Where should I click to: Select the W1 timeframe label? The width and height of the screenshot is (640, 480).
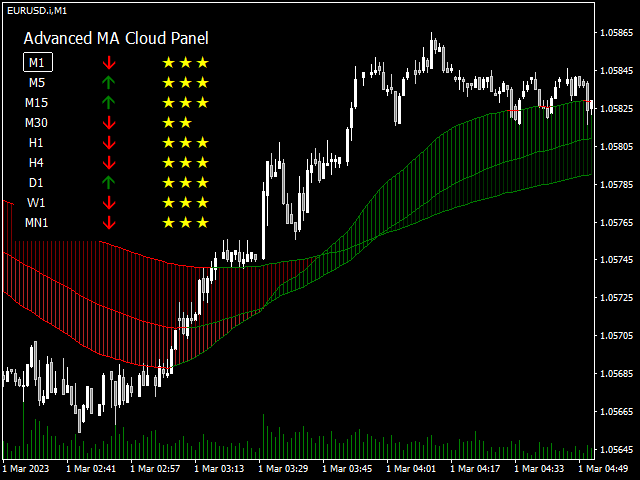point(36,202)
